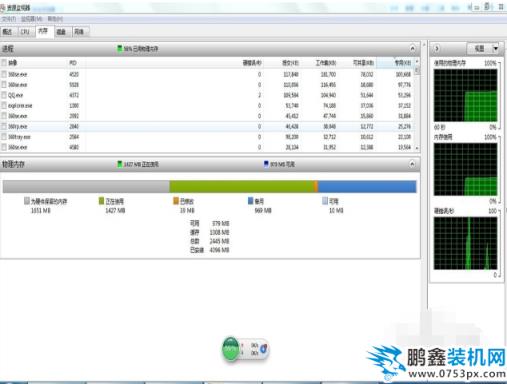Switch to the Disk tab

[61, 32]
